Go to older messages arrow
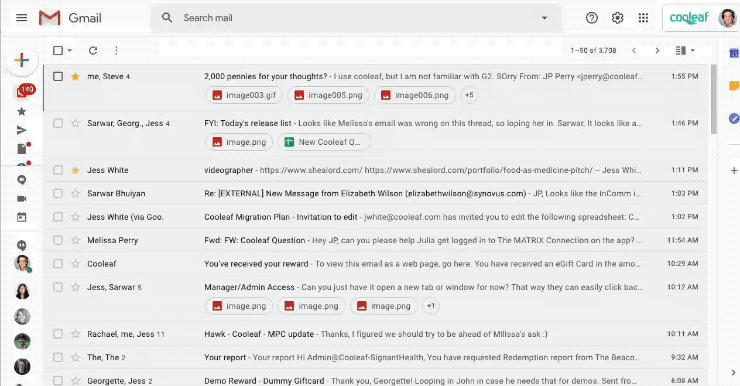740x386 pixels. [x=657, y=50]
